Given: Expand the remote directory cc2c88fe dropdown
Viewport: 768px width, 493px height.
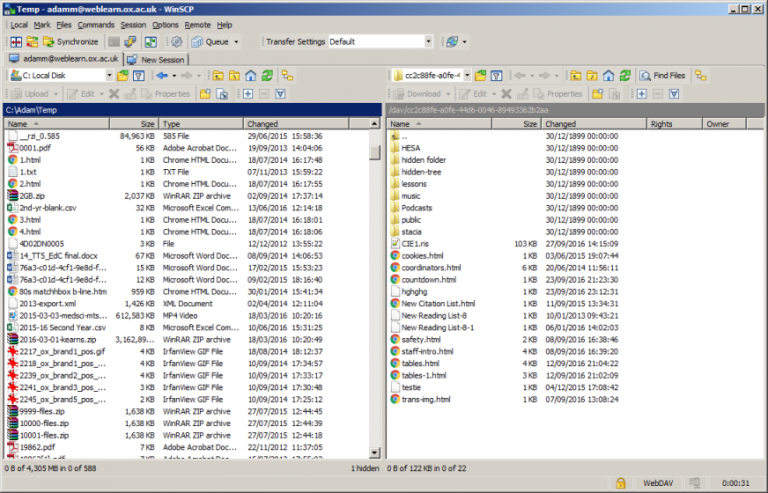Looking at the screenshot, I should [466, 75].
